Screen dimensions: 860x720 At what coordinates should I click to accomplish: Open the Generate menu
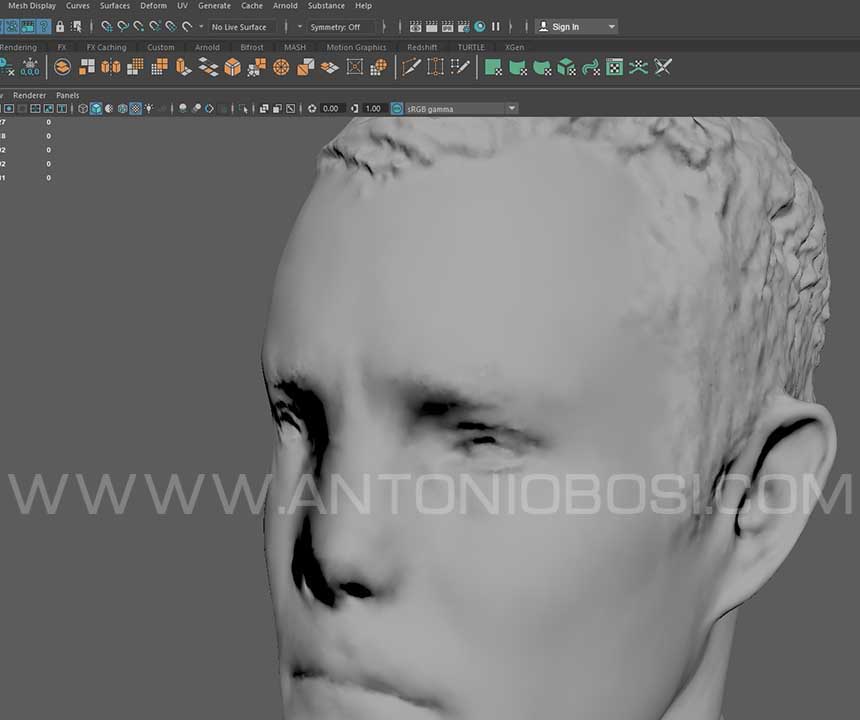click(214, 5)
